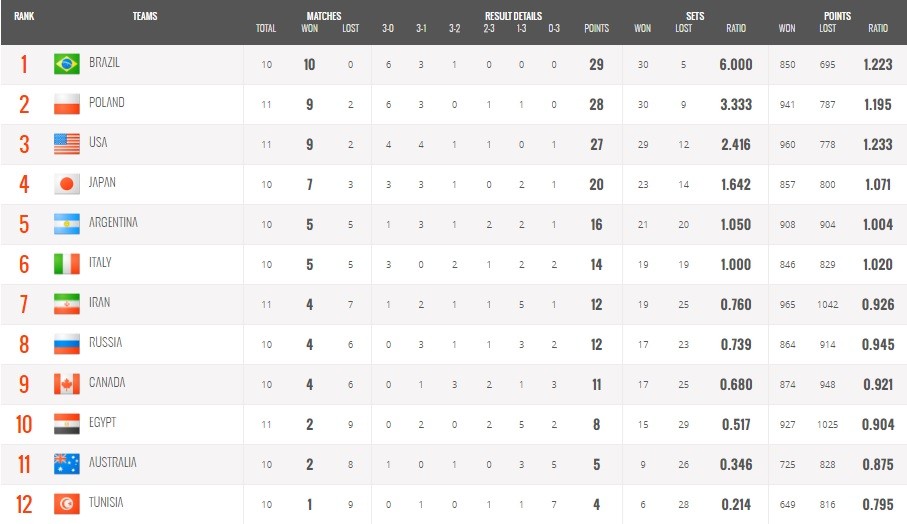Click Brazil's 29 points value
The width and height of the screenshot is (907, 524).
(x=596, y=64)
